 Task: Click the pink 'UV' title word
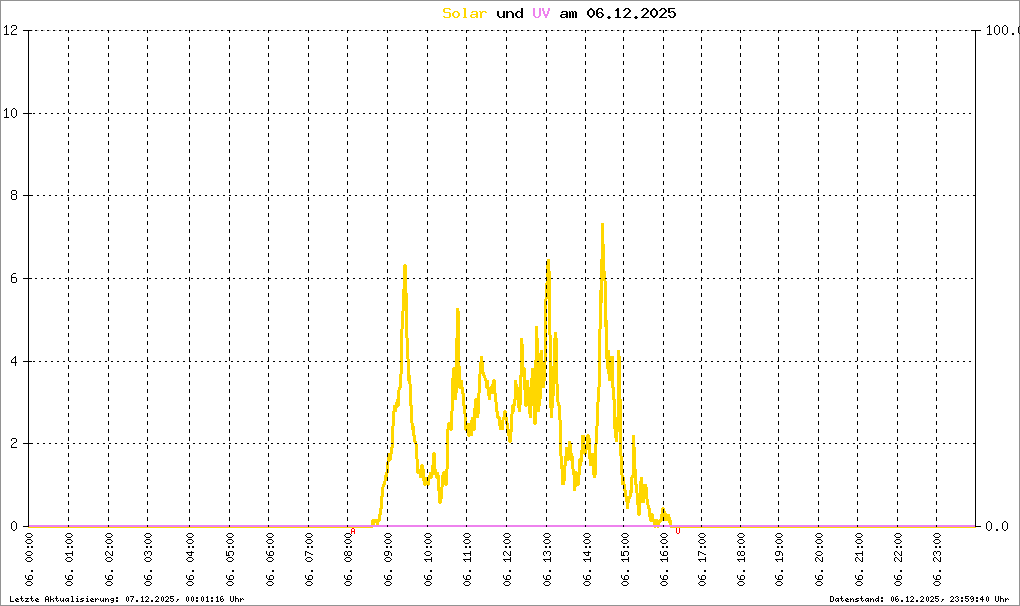541,13
